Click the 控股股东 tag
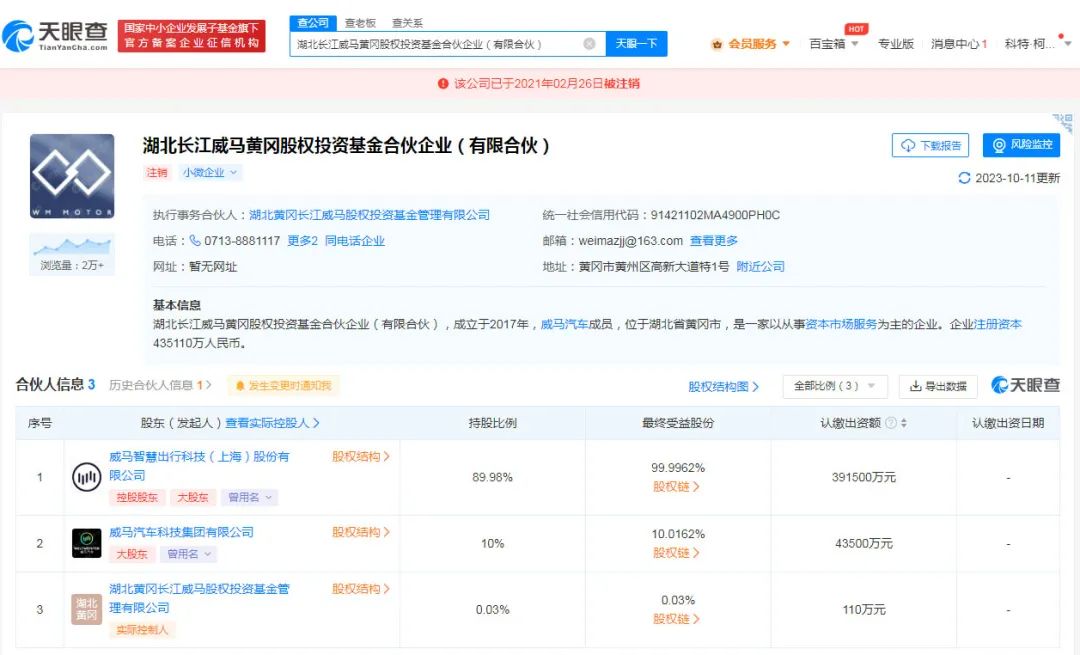This screenshot has width=1080, height=655. tap(137, 497)
